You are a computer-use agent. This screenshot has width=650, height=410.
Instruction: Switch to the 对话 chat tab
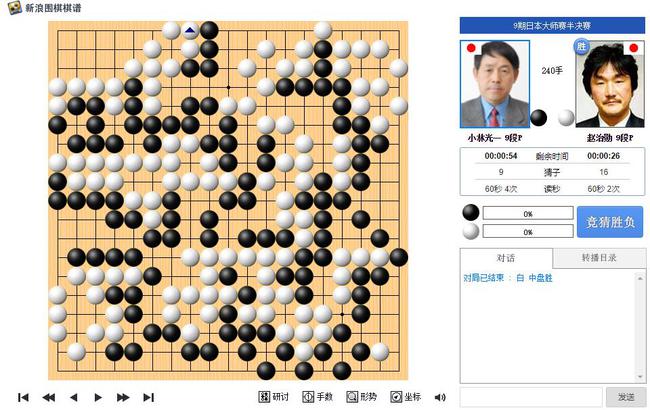pyautogui.click(x=506, y=258)
